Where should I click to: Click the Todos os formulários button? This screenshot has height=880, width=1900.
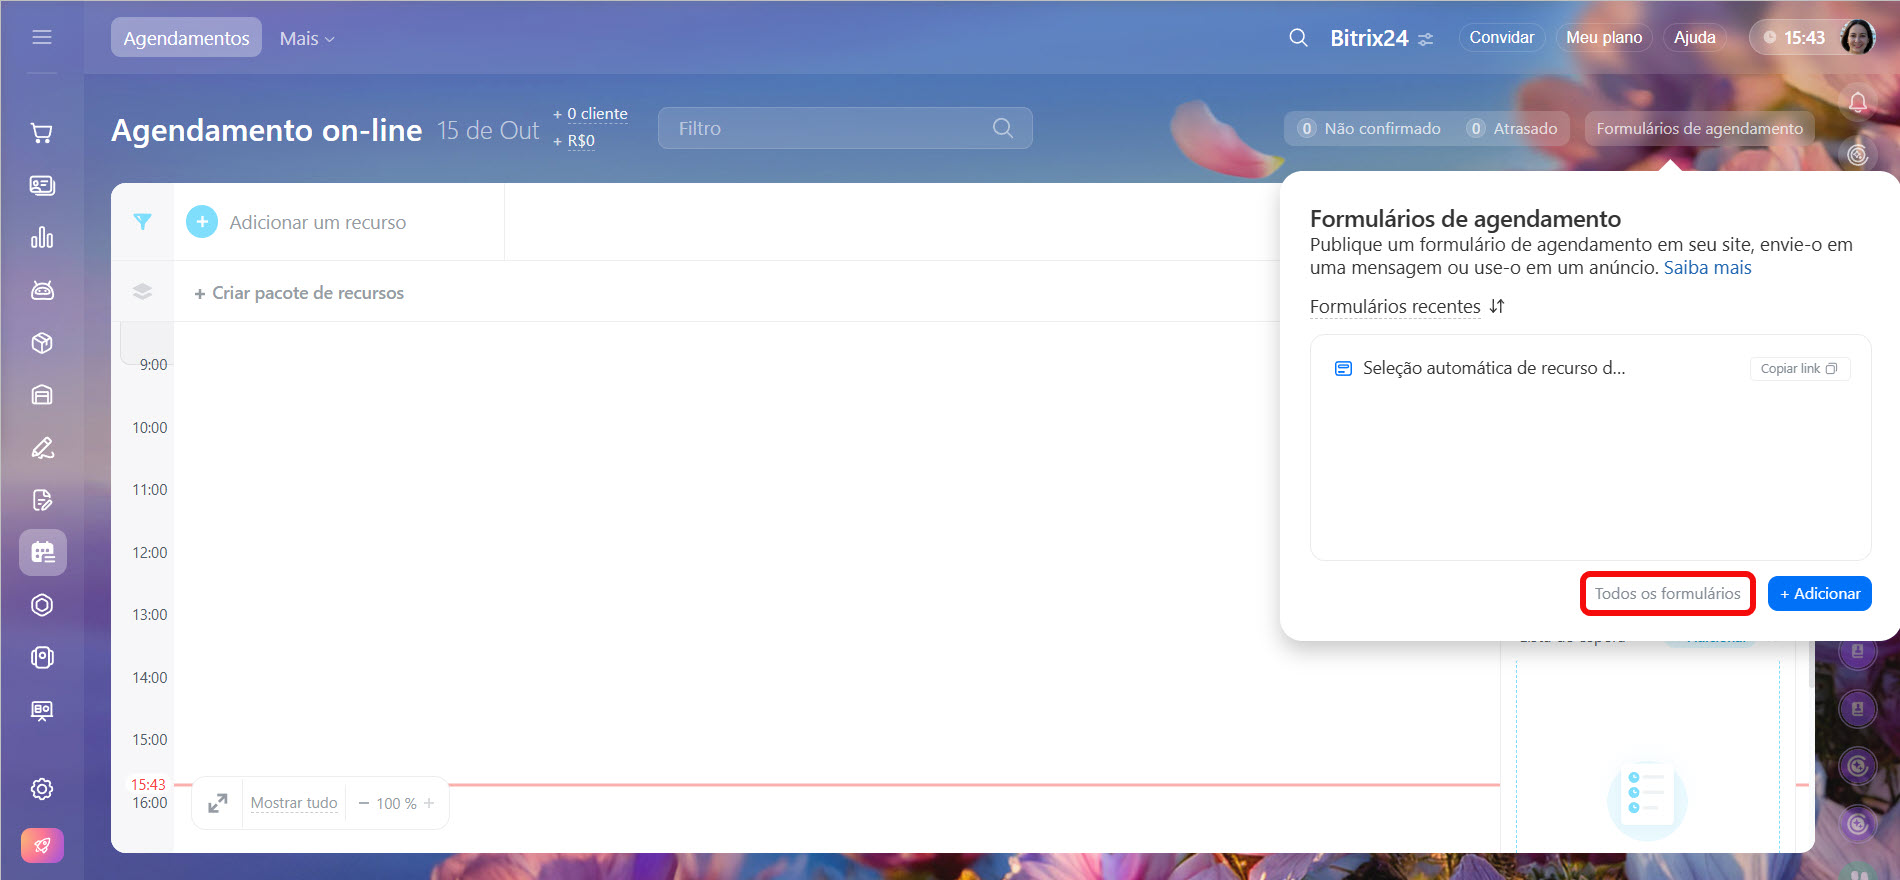(1667, 593)
